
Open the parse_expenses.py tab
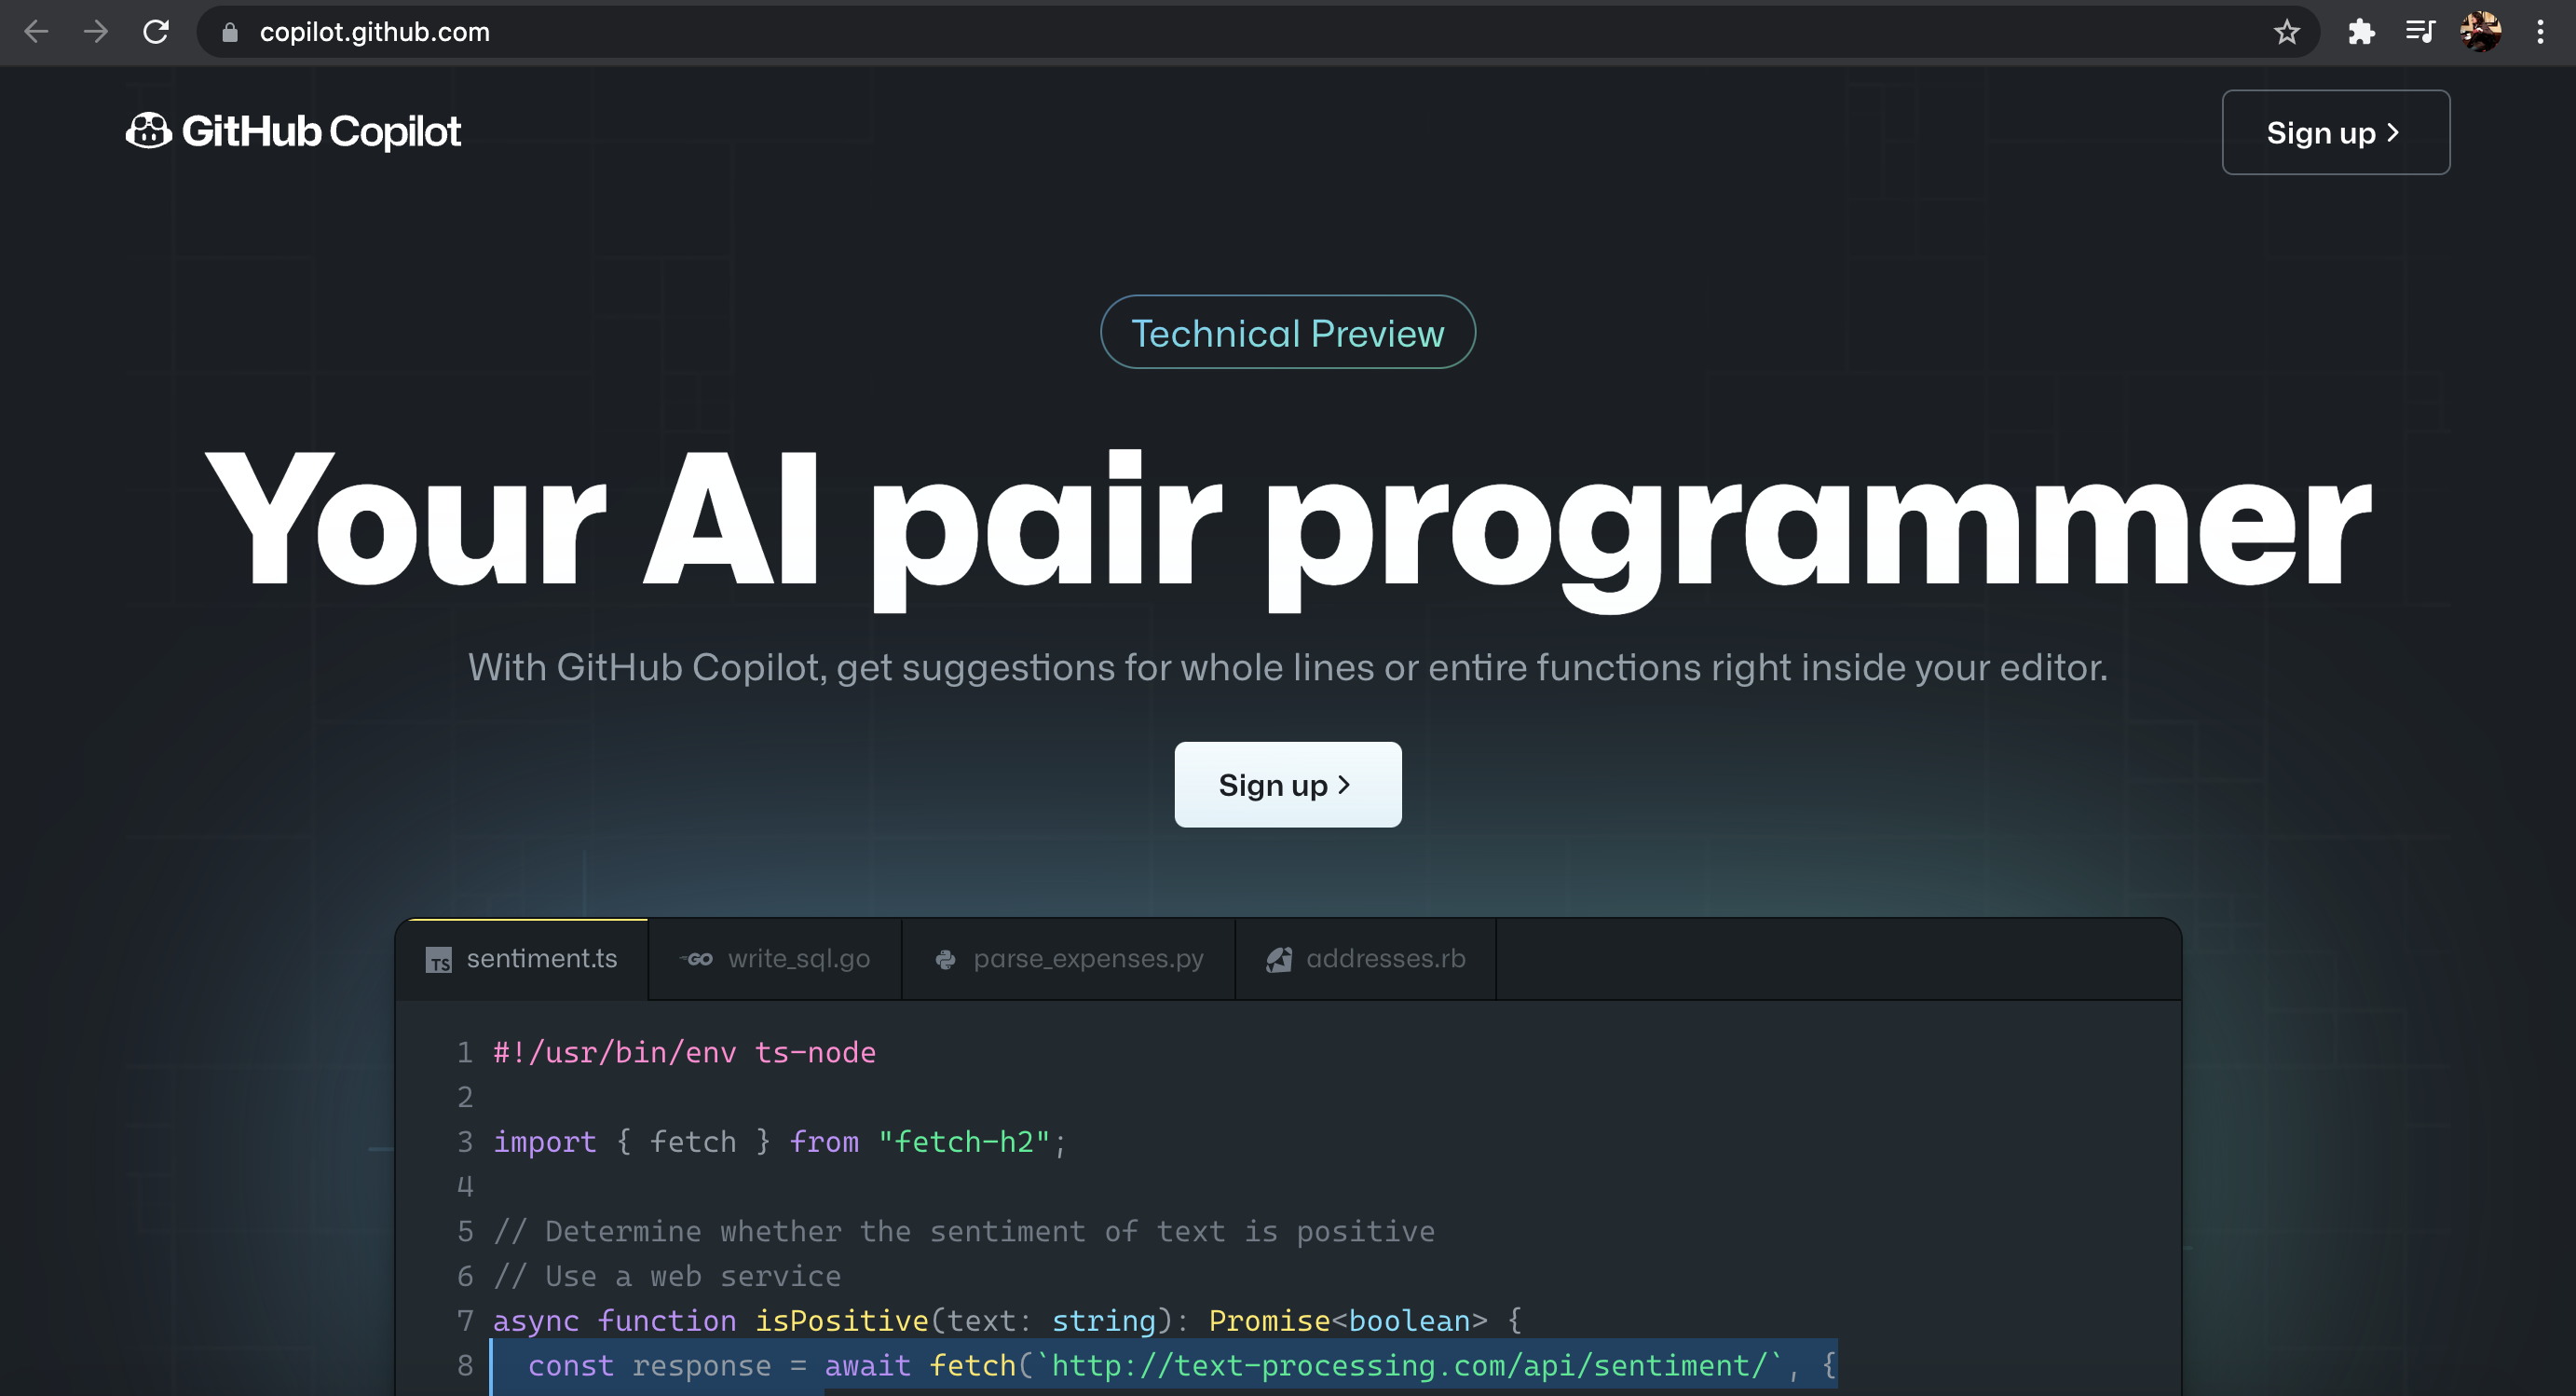[x=1069, y=959]
